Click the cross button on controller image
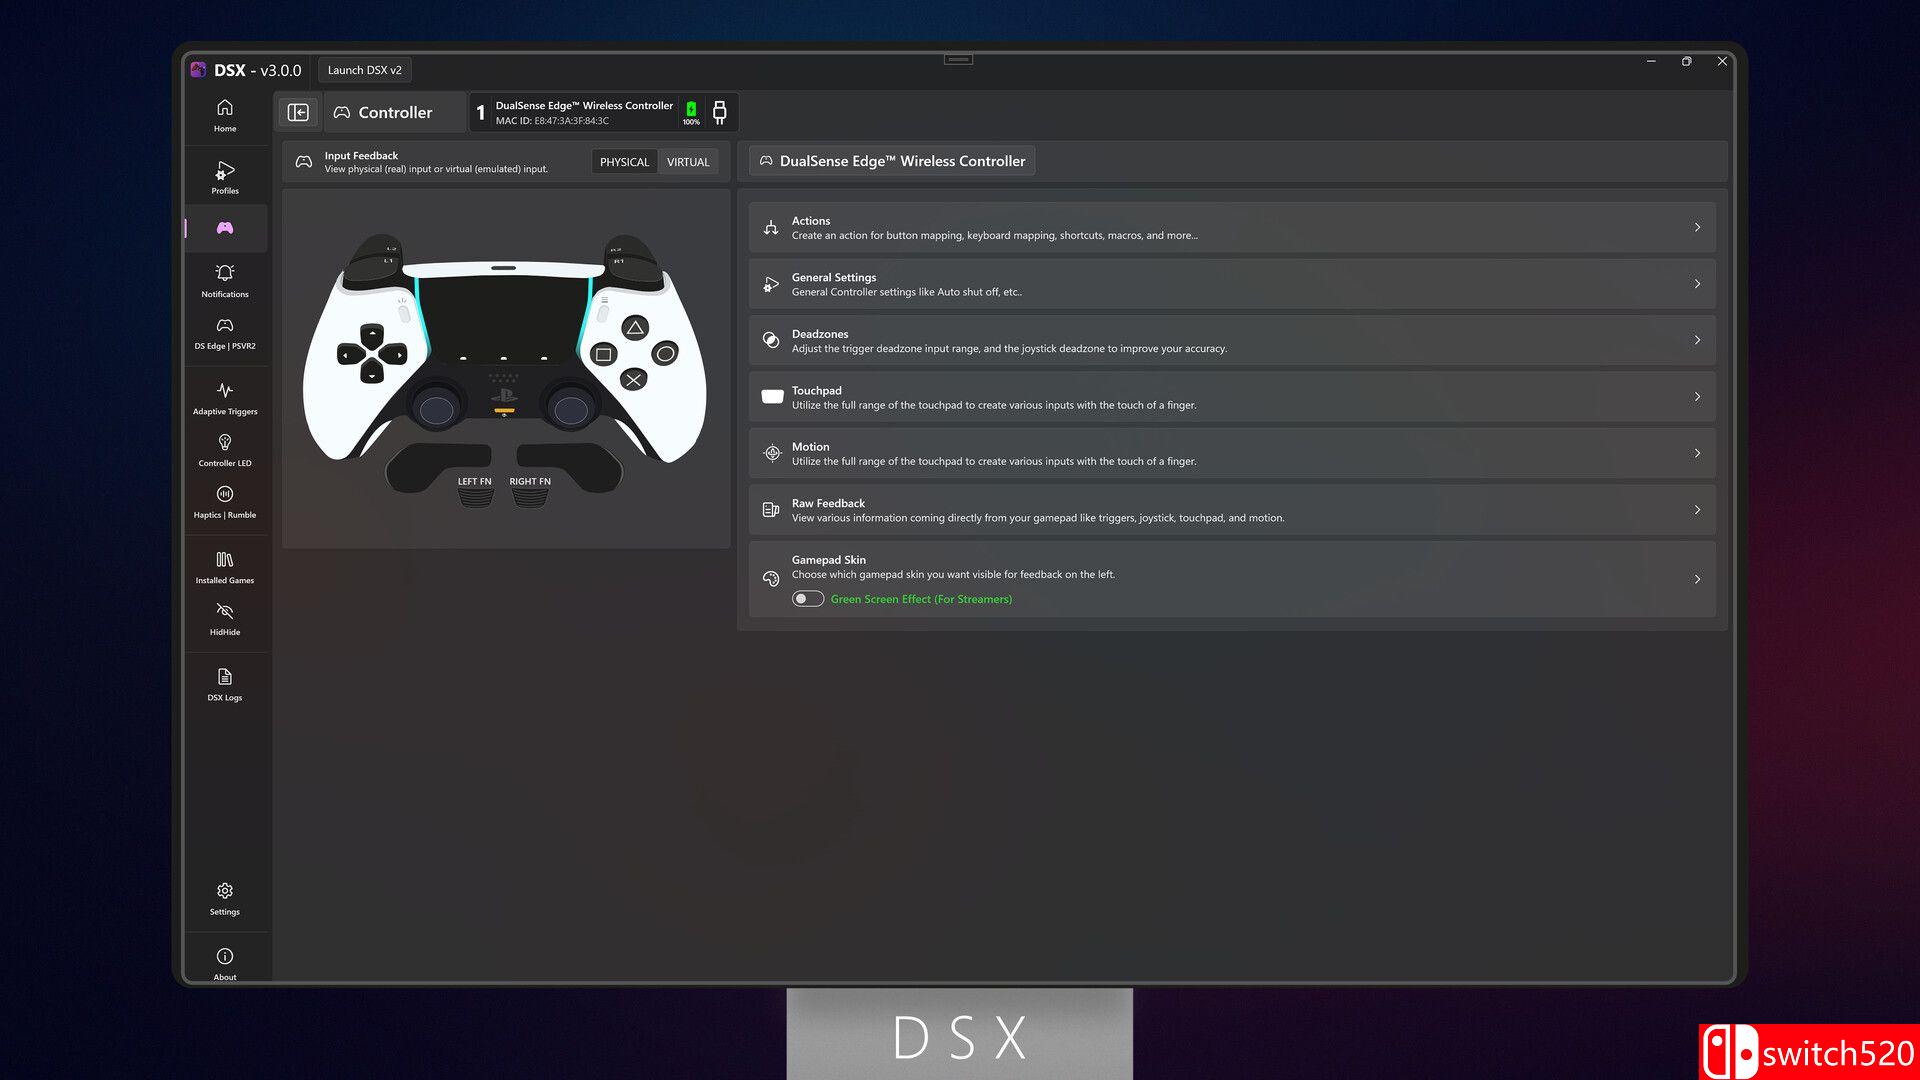The width and height of the screenshot is (1920, 1080). [x=633, y=380]
